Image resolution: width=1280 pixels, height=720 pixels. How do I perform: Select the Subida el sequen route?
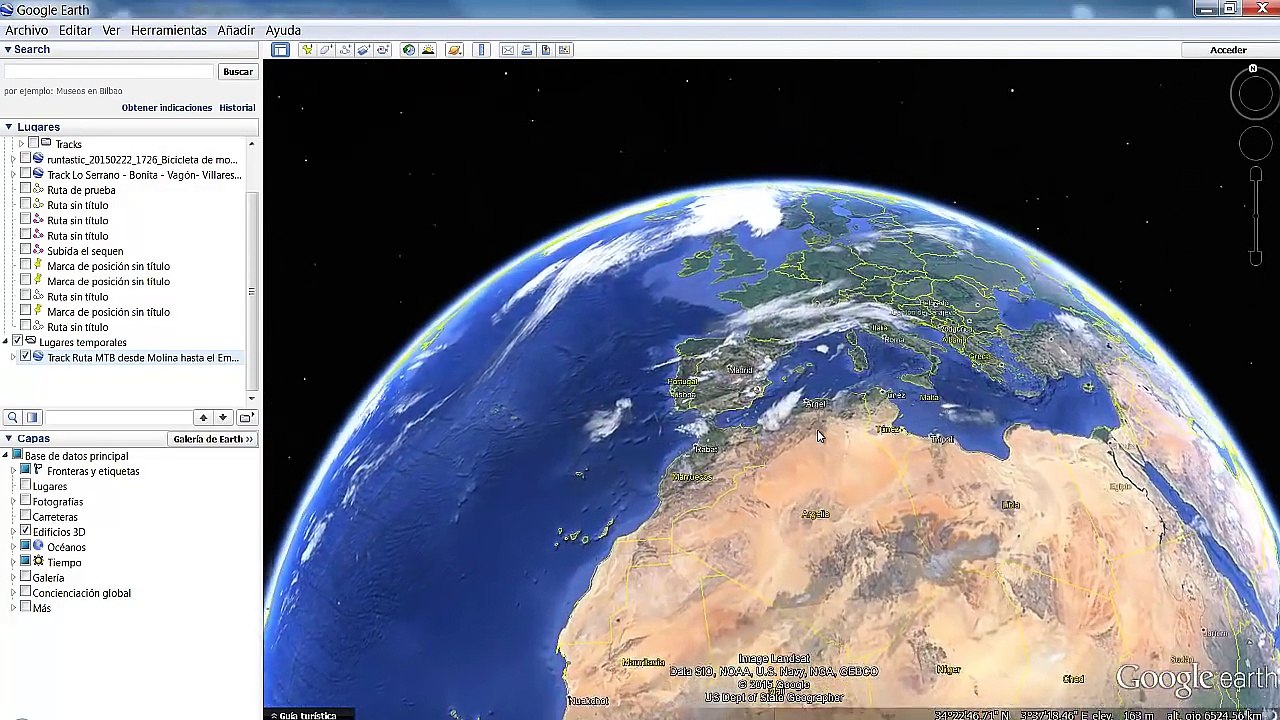[x=85, y=251]
